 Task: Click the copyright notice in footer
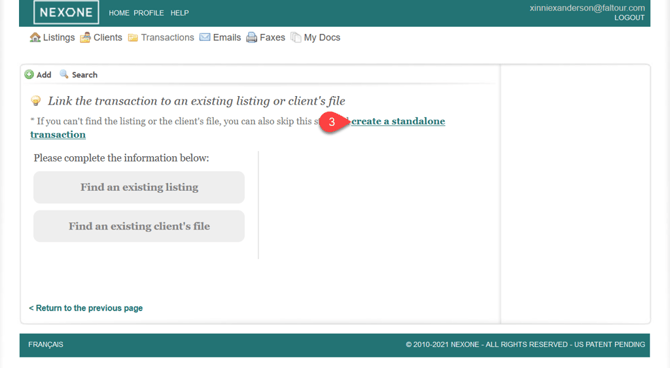[x=525, y=344]
